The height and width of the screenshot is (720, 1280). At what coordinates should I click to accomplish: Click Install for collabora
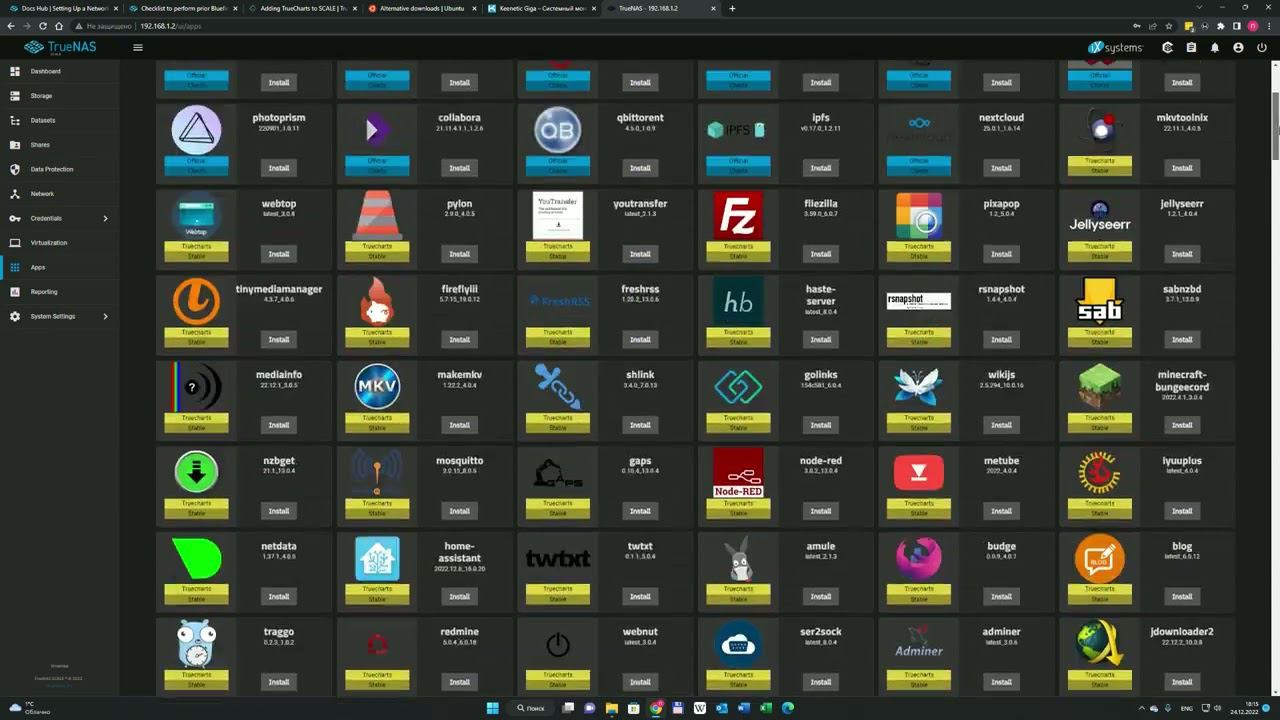pyautogui.click(x=459, y=168)
